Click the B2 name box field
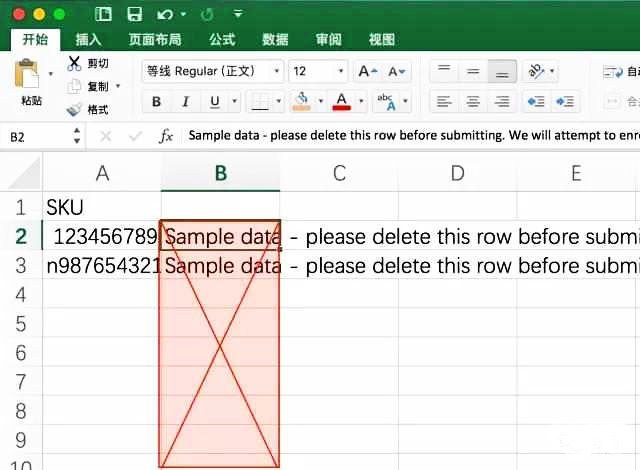The width and height of the screenshot is (640, 470). 40,136
